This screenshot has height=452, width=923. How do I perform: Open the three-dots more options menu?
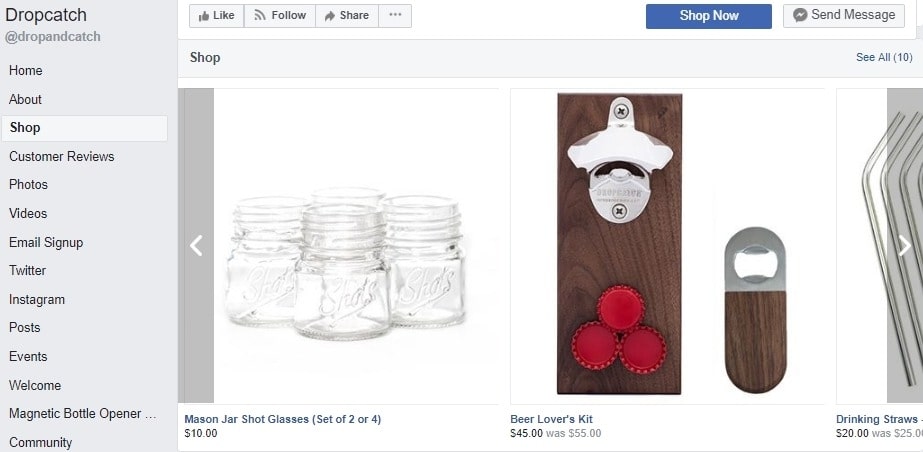point(395,16)
